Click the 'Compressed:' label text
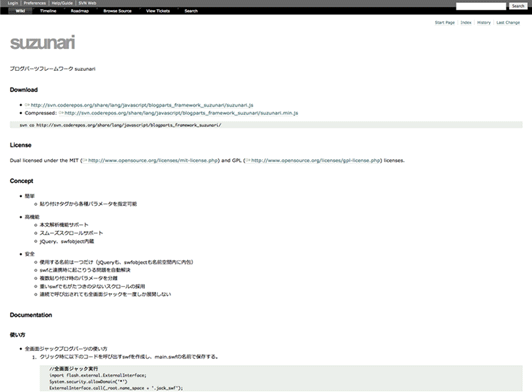 (x=40, y=113)
